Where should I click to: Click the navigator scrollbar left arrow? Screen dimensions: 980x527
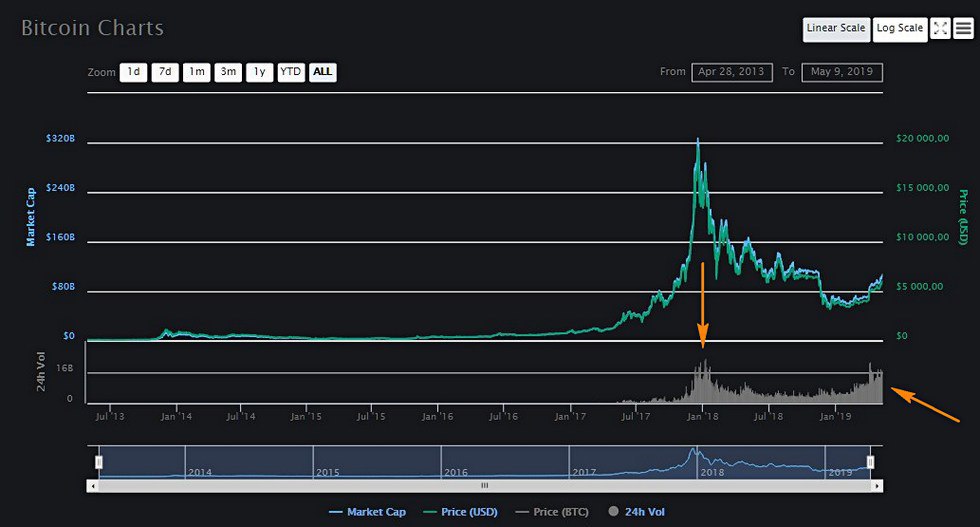point(93,486)
